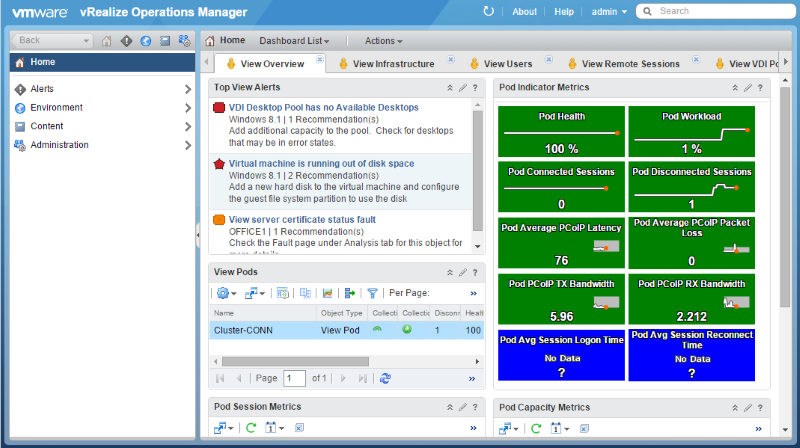
Task: Click refresh icon in Pod Capacity Metrics toolbar
Action: tap(536, 428)
